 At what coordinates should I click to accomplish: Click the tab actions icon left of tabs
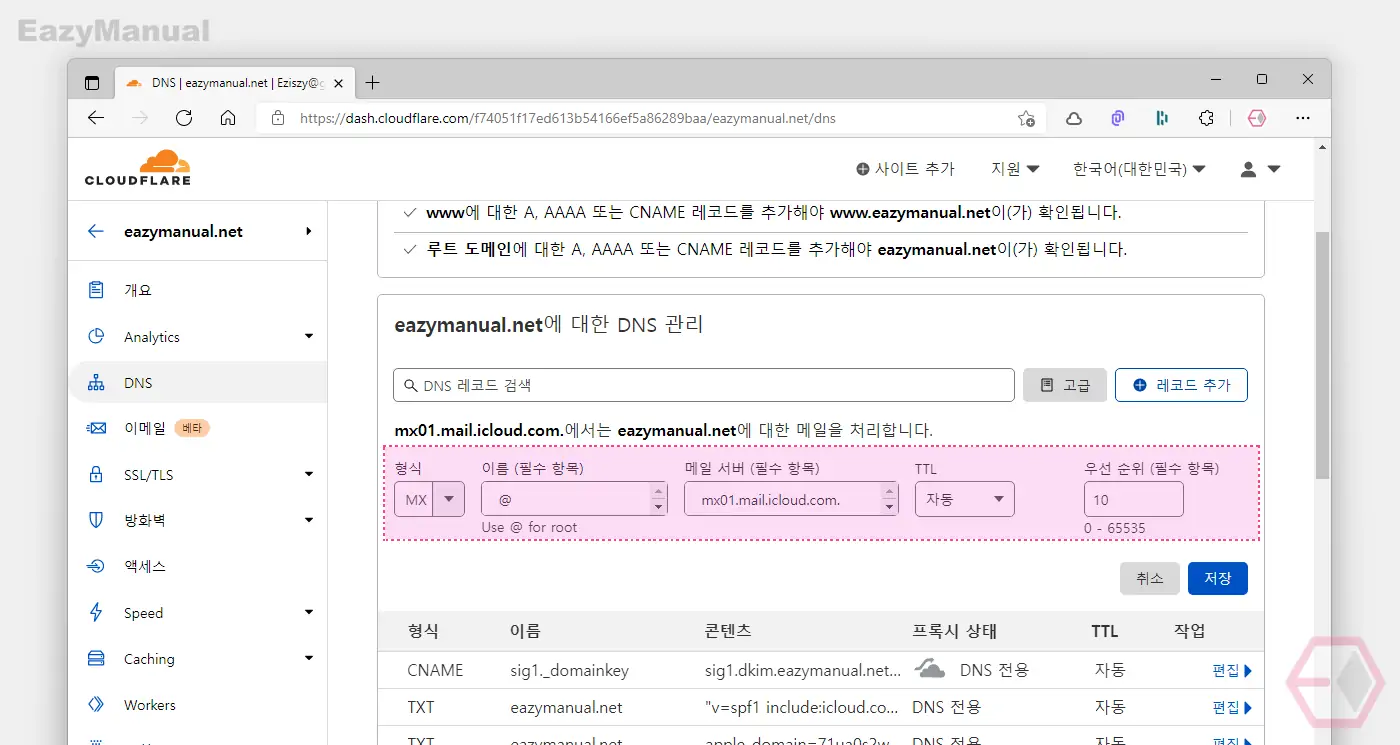tap(92, 83)
